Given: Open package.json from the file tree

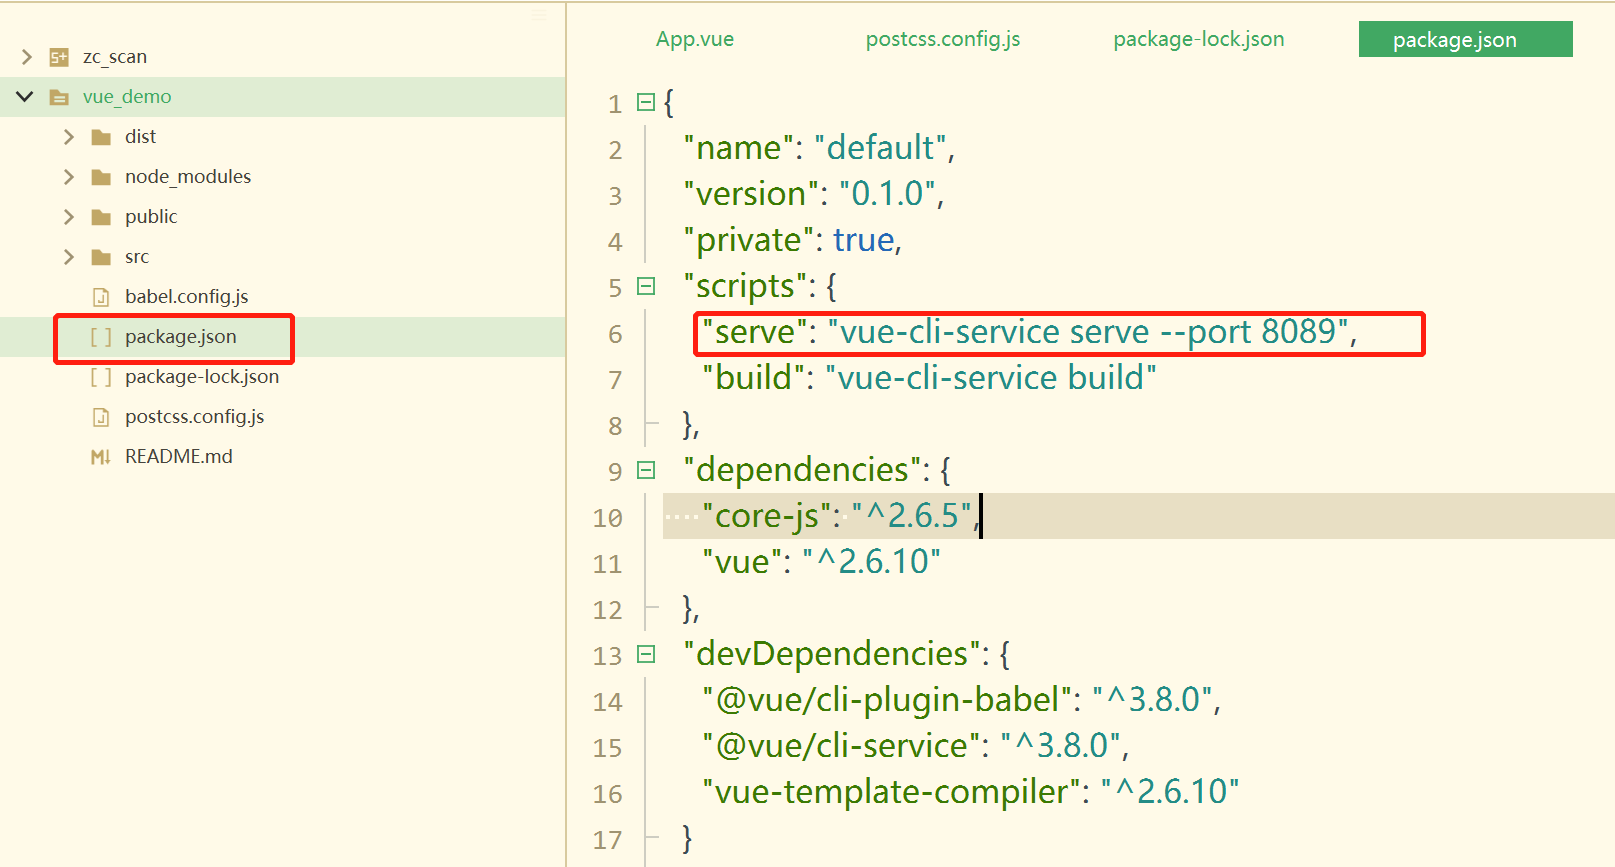Looking at the screenshot, I should tap(181, 337).
